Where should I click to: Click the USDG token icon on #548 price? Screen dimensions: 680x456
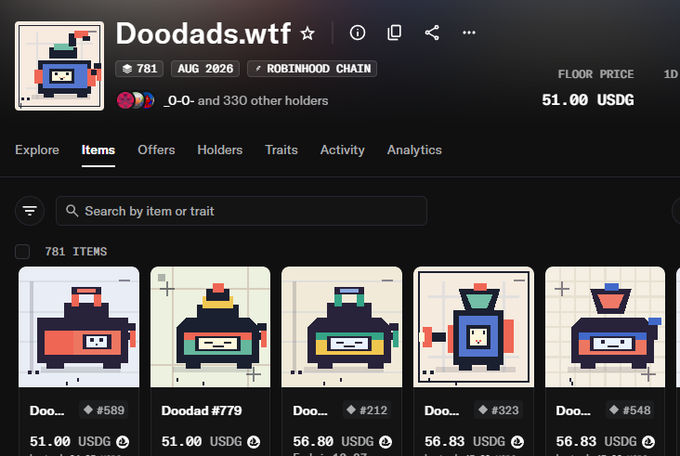click(648, 442)
